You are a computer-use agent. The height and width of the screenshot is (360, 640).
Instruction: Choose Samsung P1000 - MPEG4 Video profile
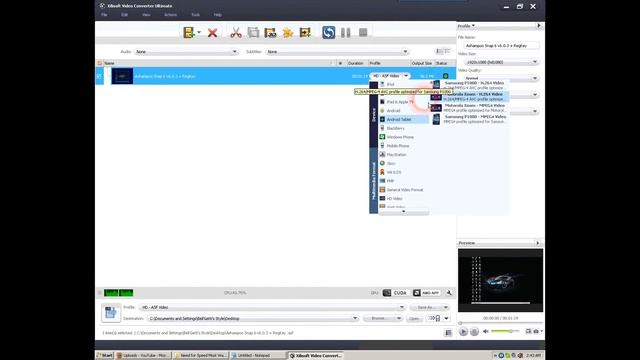tap(470, 119)
